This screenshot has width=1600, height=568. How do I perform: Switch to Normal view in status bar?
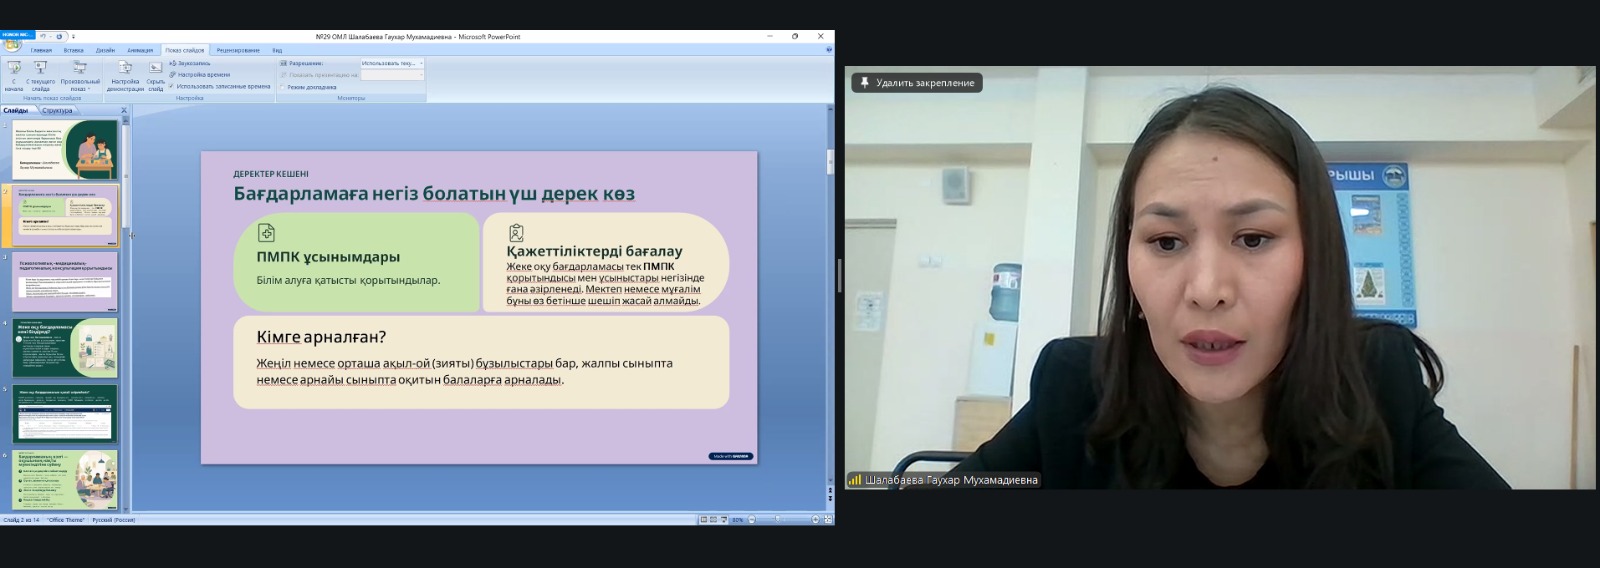[704, 519]
